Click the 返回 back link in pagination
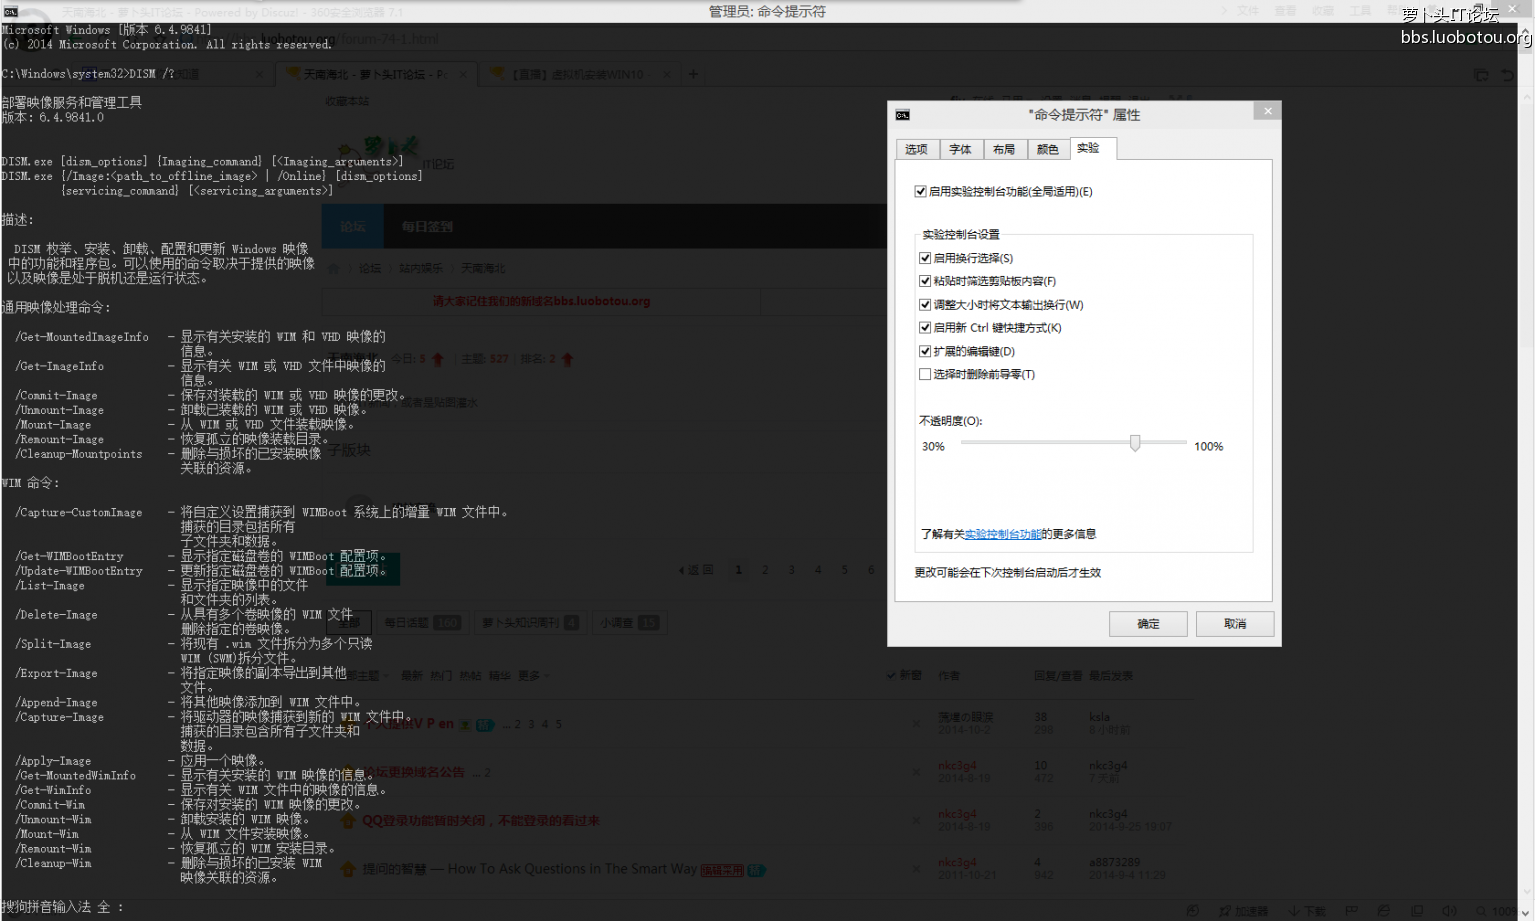The width and height of the screenshot is (1535, 921). 696,570
